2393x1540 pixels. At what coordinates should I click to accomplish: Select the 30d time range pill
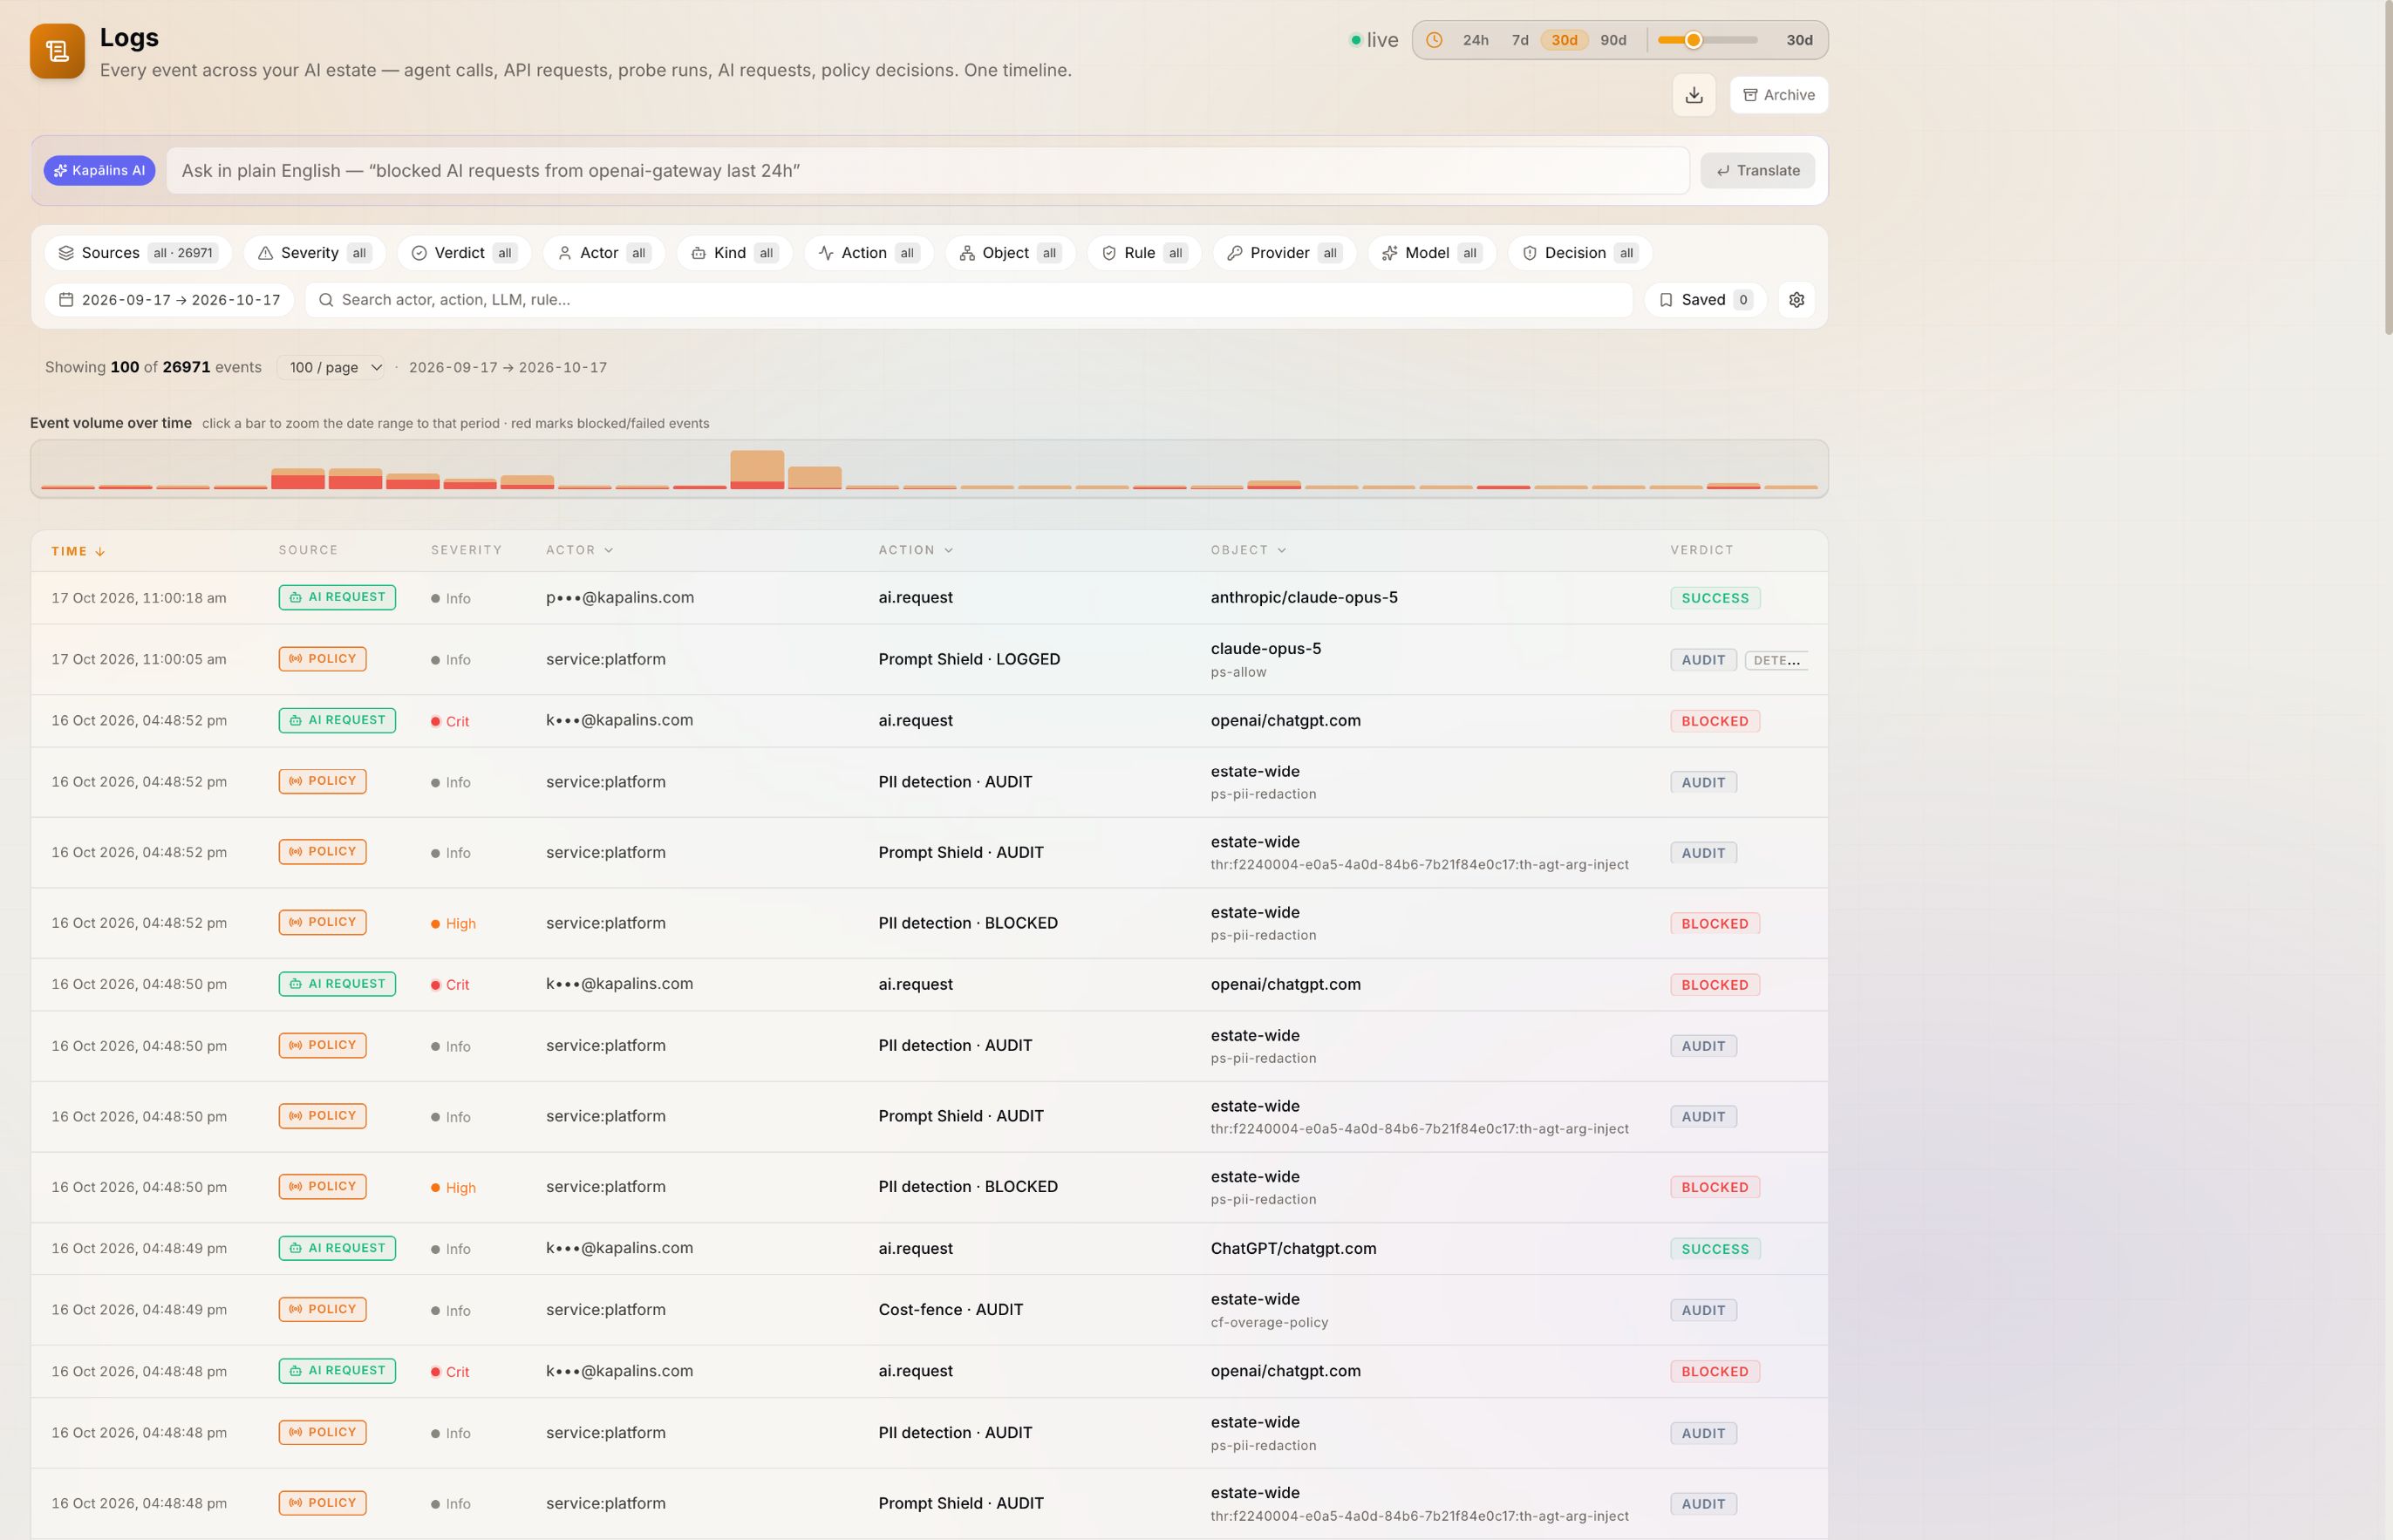click(x=1564, y=40)
